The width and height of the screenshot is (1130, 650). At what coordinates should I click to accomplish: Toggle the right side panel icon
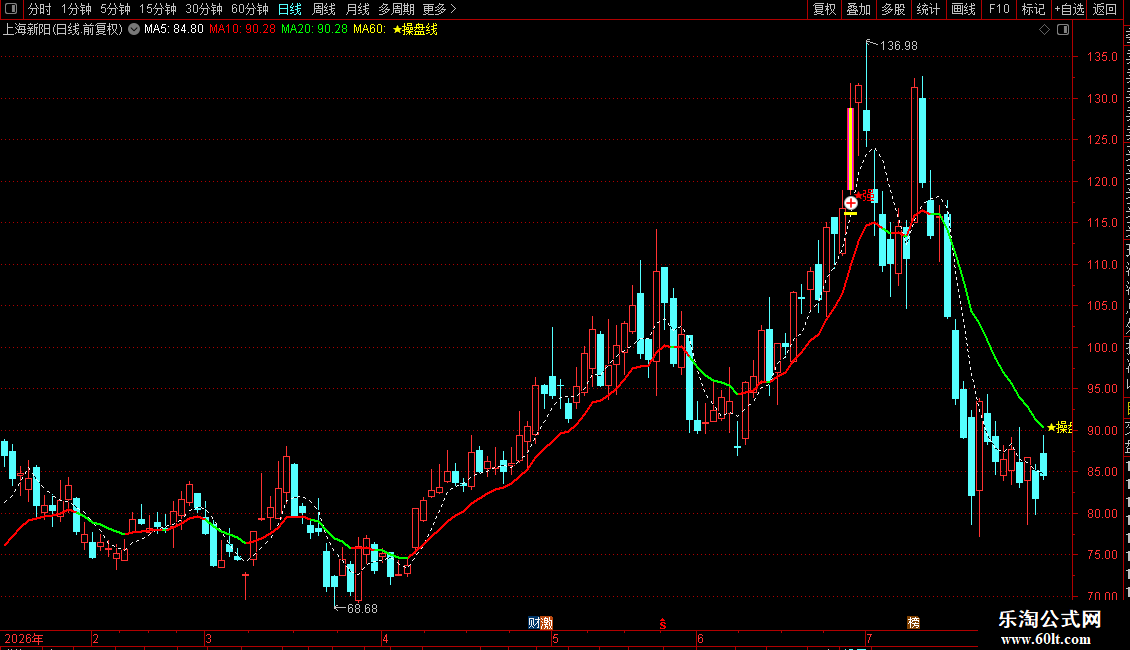pos(1063,30)
